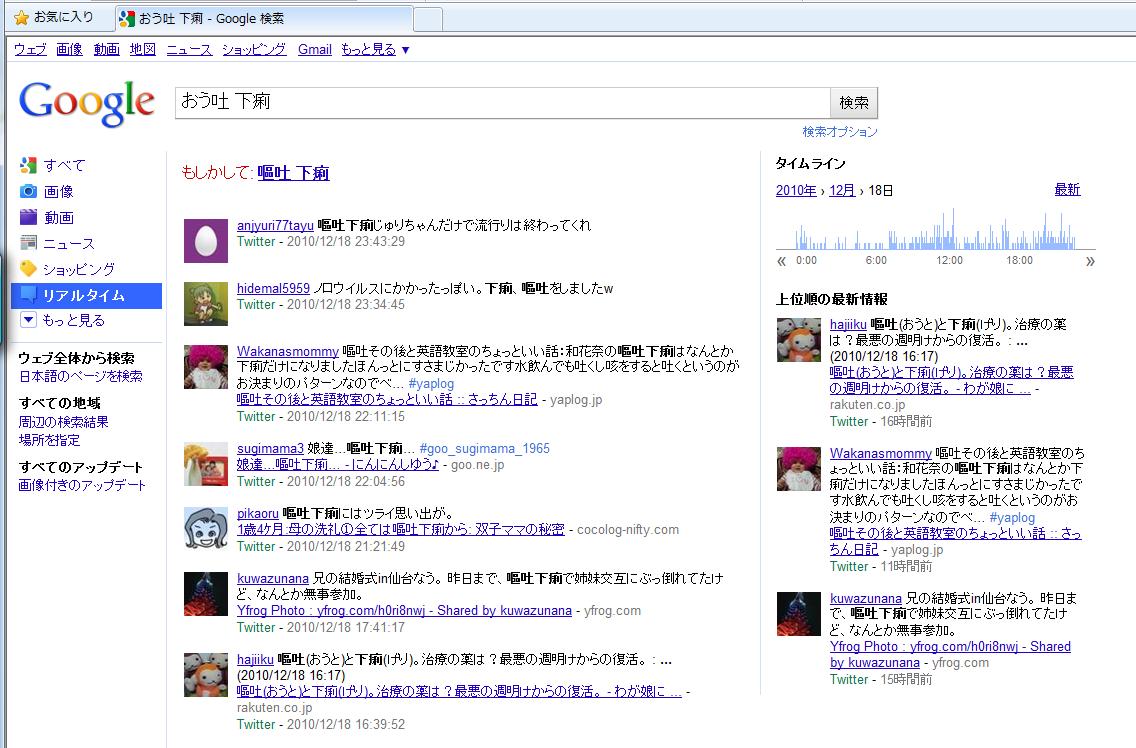Open hidemal5959 profile link
The width and height of the screenshot is (1136, 748).
tap(273, 288)
